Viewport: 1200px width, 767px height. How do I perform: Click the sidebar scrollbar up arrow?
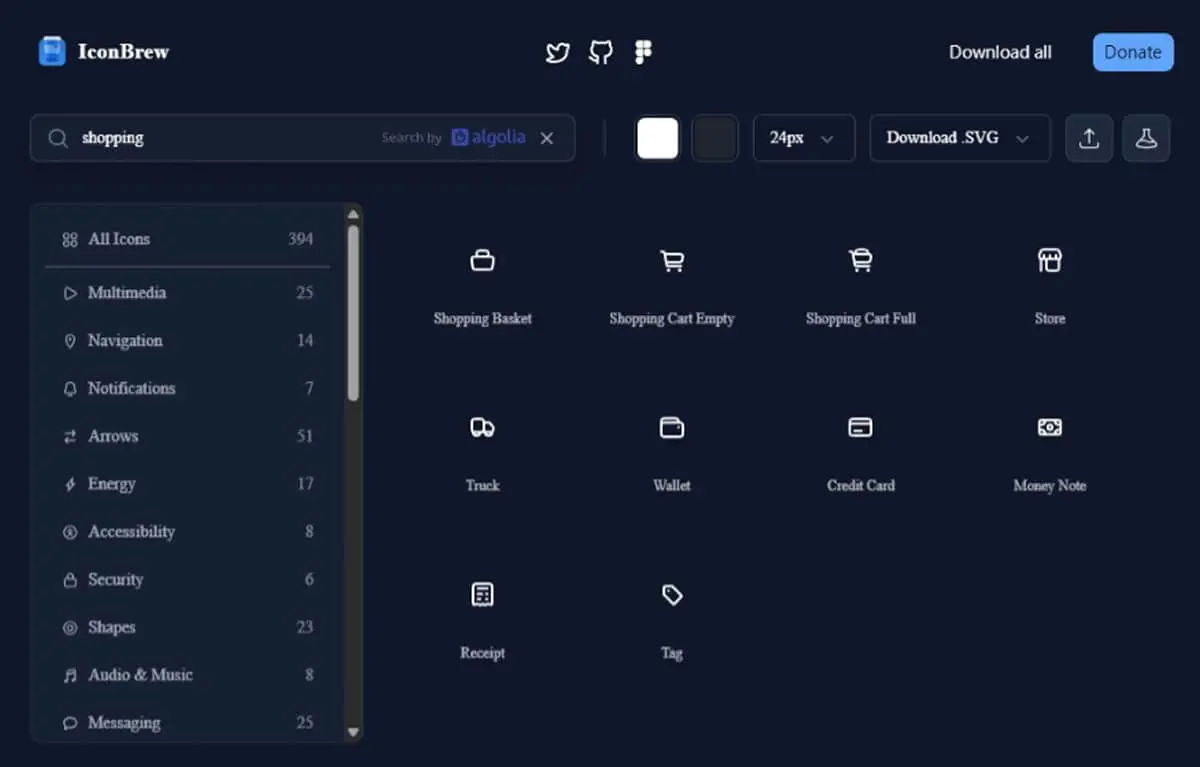click(352, 213)
